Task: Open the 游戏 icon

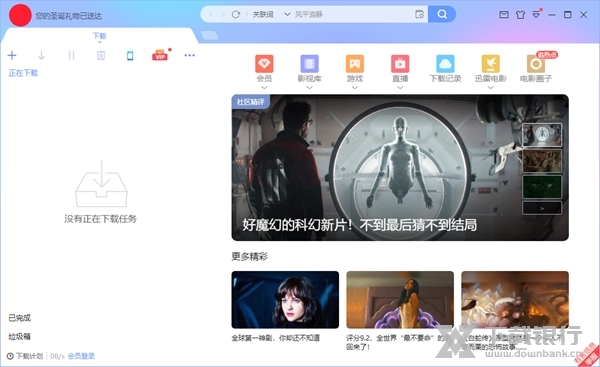Action: click(x=355, y=64)
